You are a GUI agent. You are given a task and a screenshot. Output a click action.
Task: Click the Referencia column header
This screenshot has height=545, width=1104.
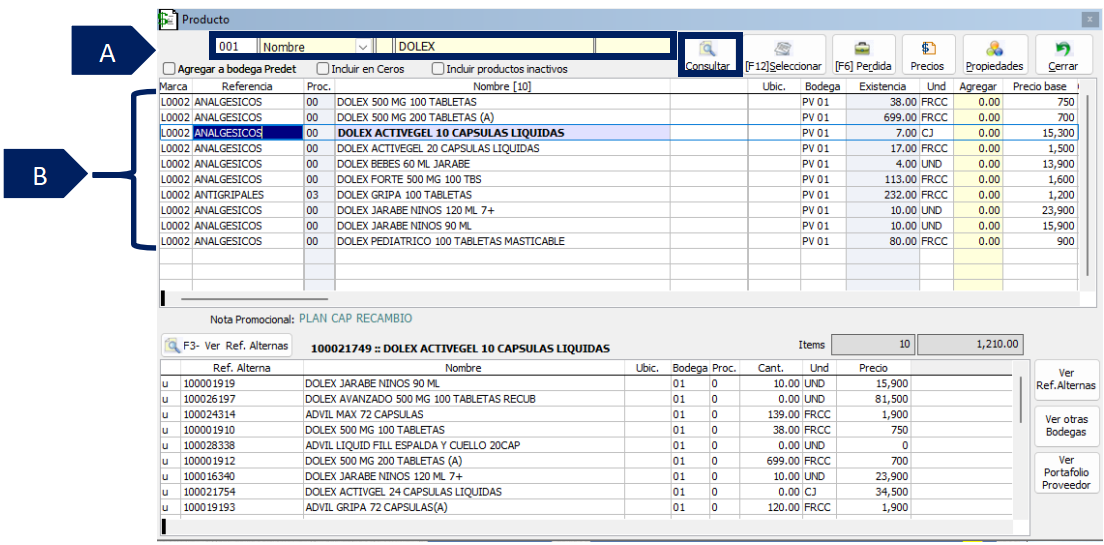pyautogui.click(x=248, y=86)
